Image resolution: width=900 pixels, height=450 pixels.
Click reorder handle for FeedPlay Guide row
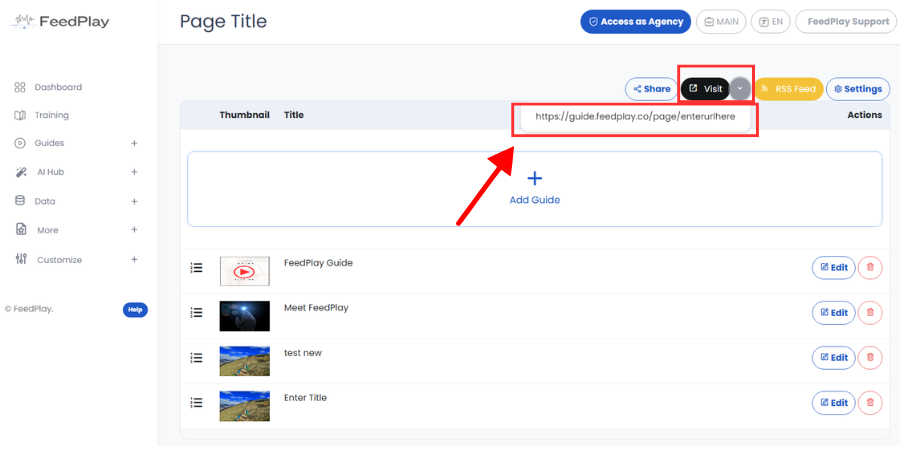[x=196, y=267]
